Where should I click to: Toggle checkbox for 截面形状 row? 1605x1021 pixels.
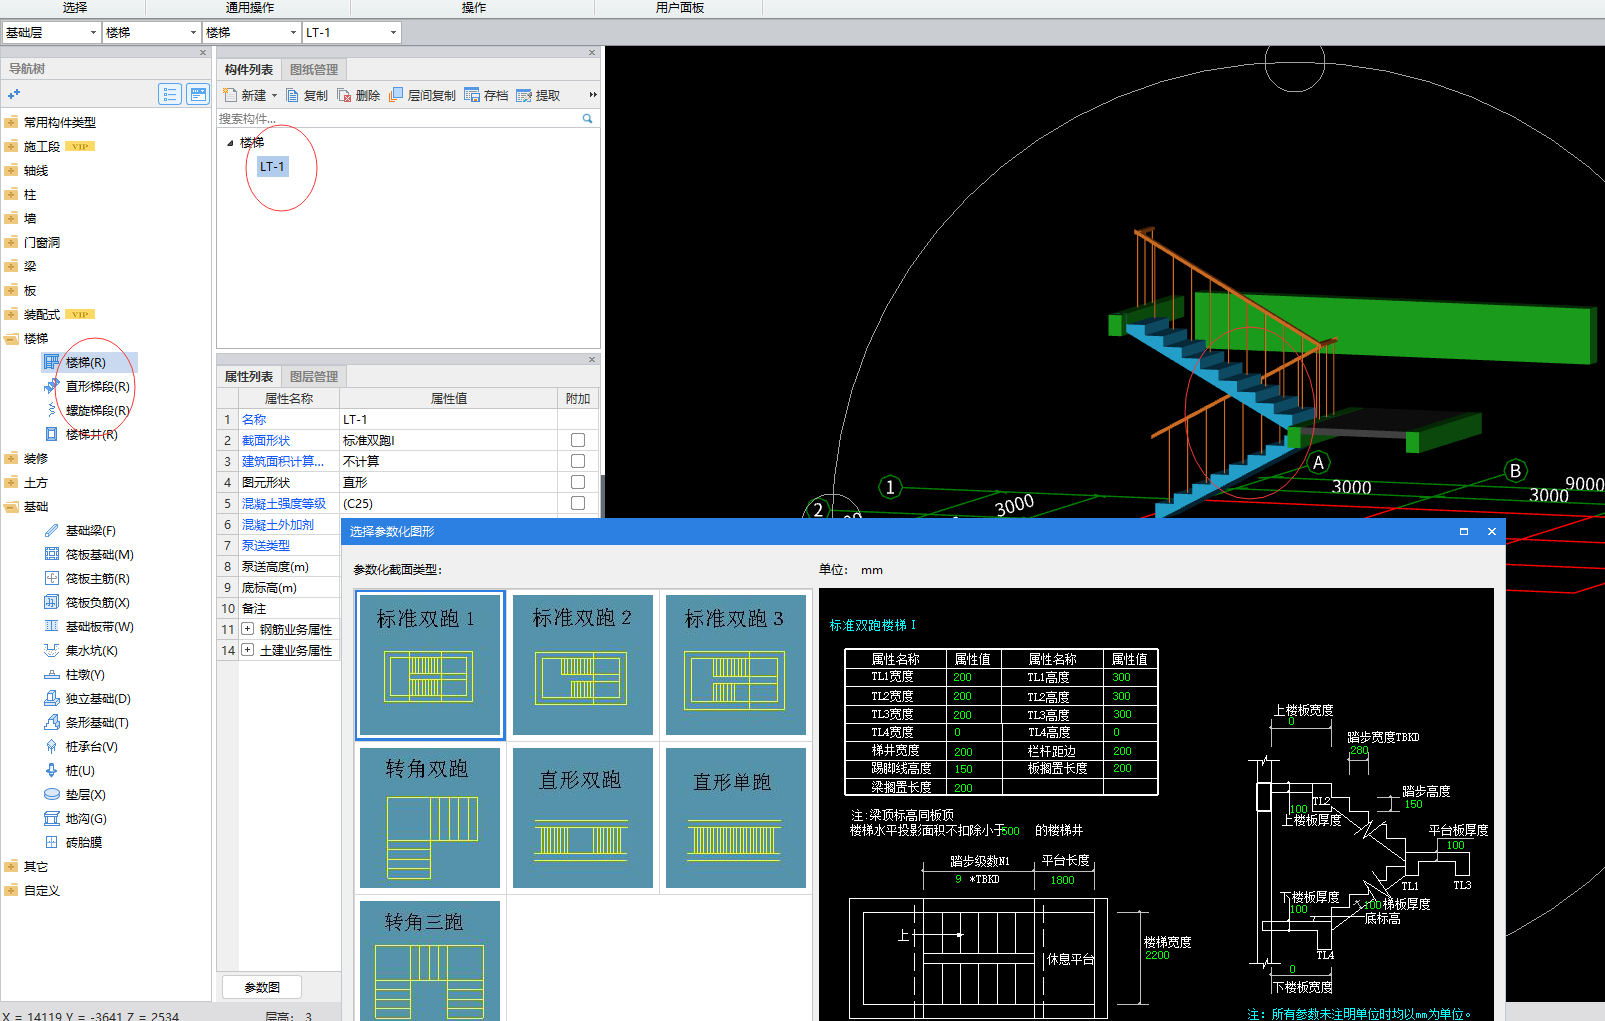coord(578,440)
